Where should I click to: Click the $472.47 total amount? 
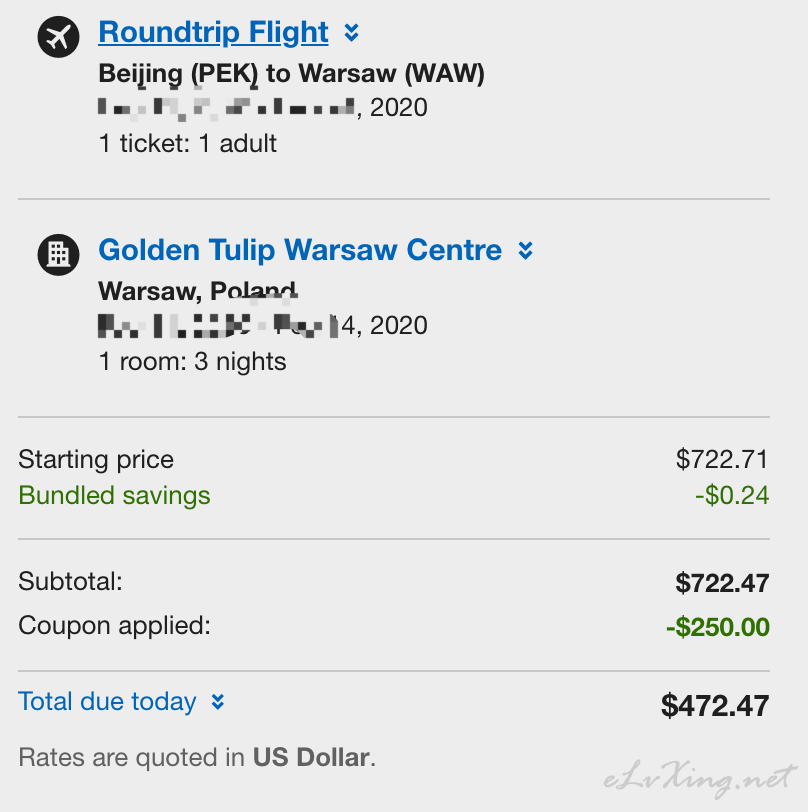715,705
